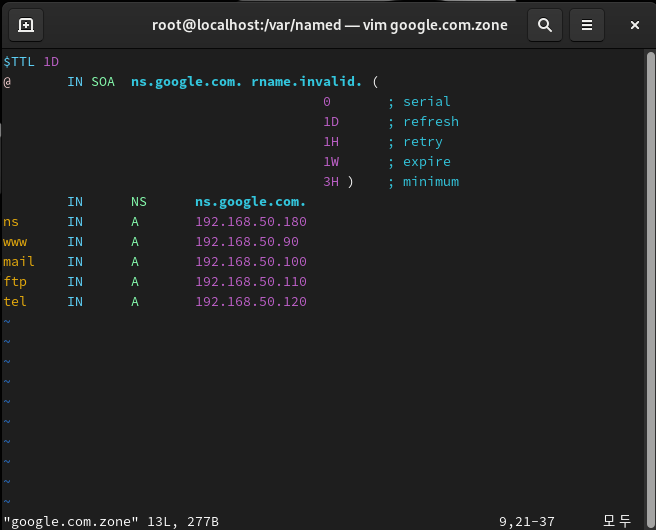The height and width of the screenshot is (530, 656).
Task: Click the '; minimum' comment
Action: pos(423,182)
